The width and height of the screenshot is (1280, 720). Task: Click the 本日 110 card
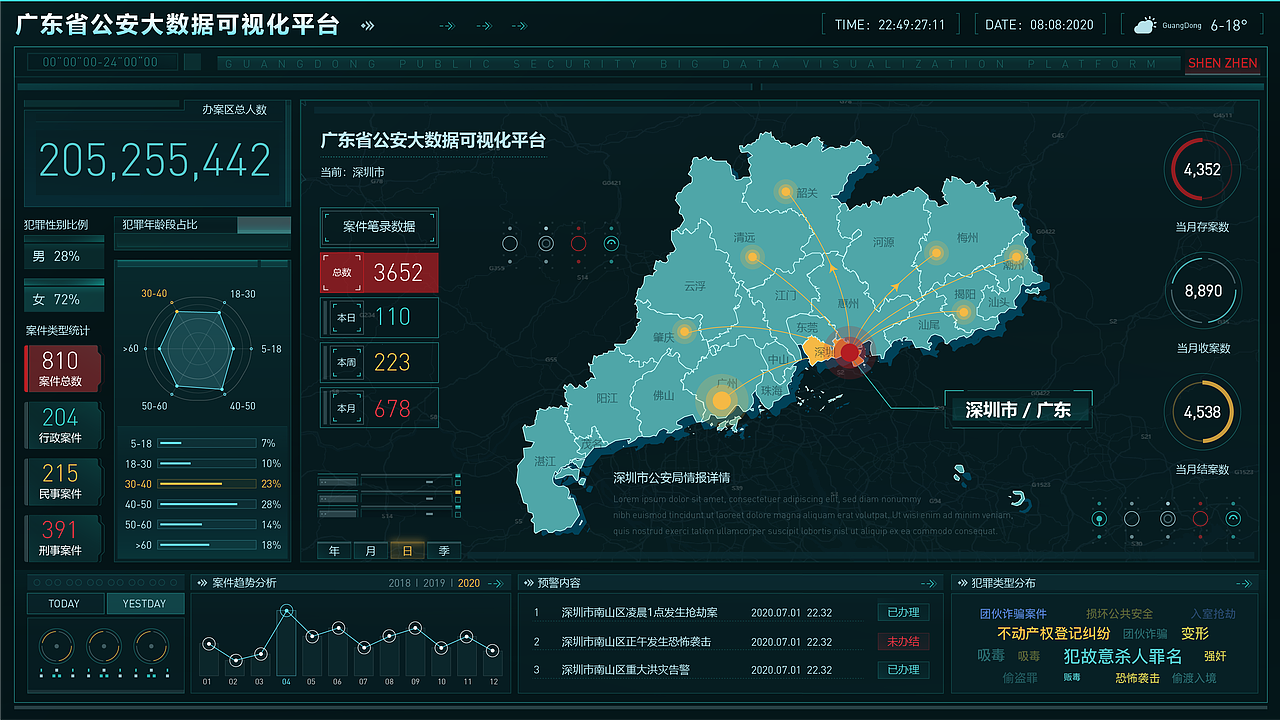379,317
